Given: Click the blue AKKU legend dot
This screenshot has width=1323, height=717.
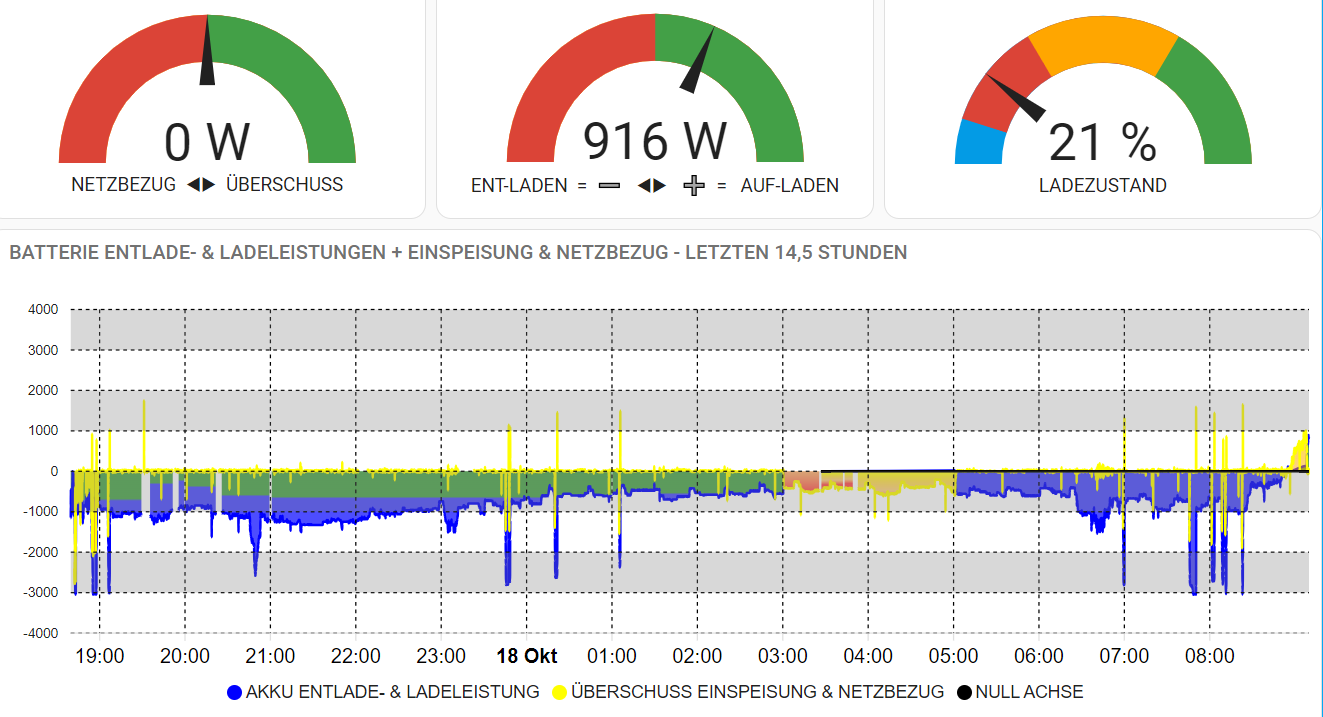Looking at the screenshot, I should pos(235,692).
